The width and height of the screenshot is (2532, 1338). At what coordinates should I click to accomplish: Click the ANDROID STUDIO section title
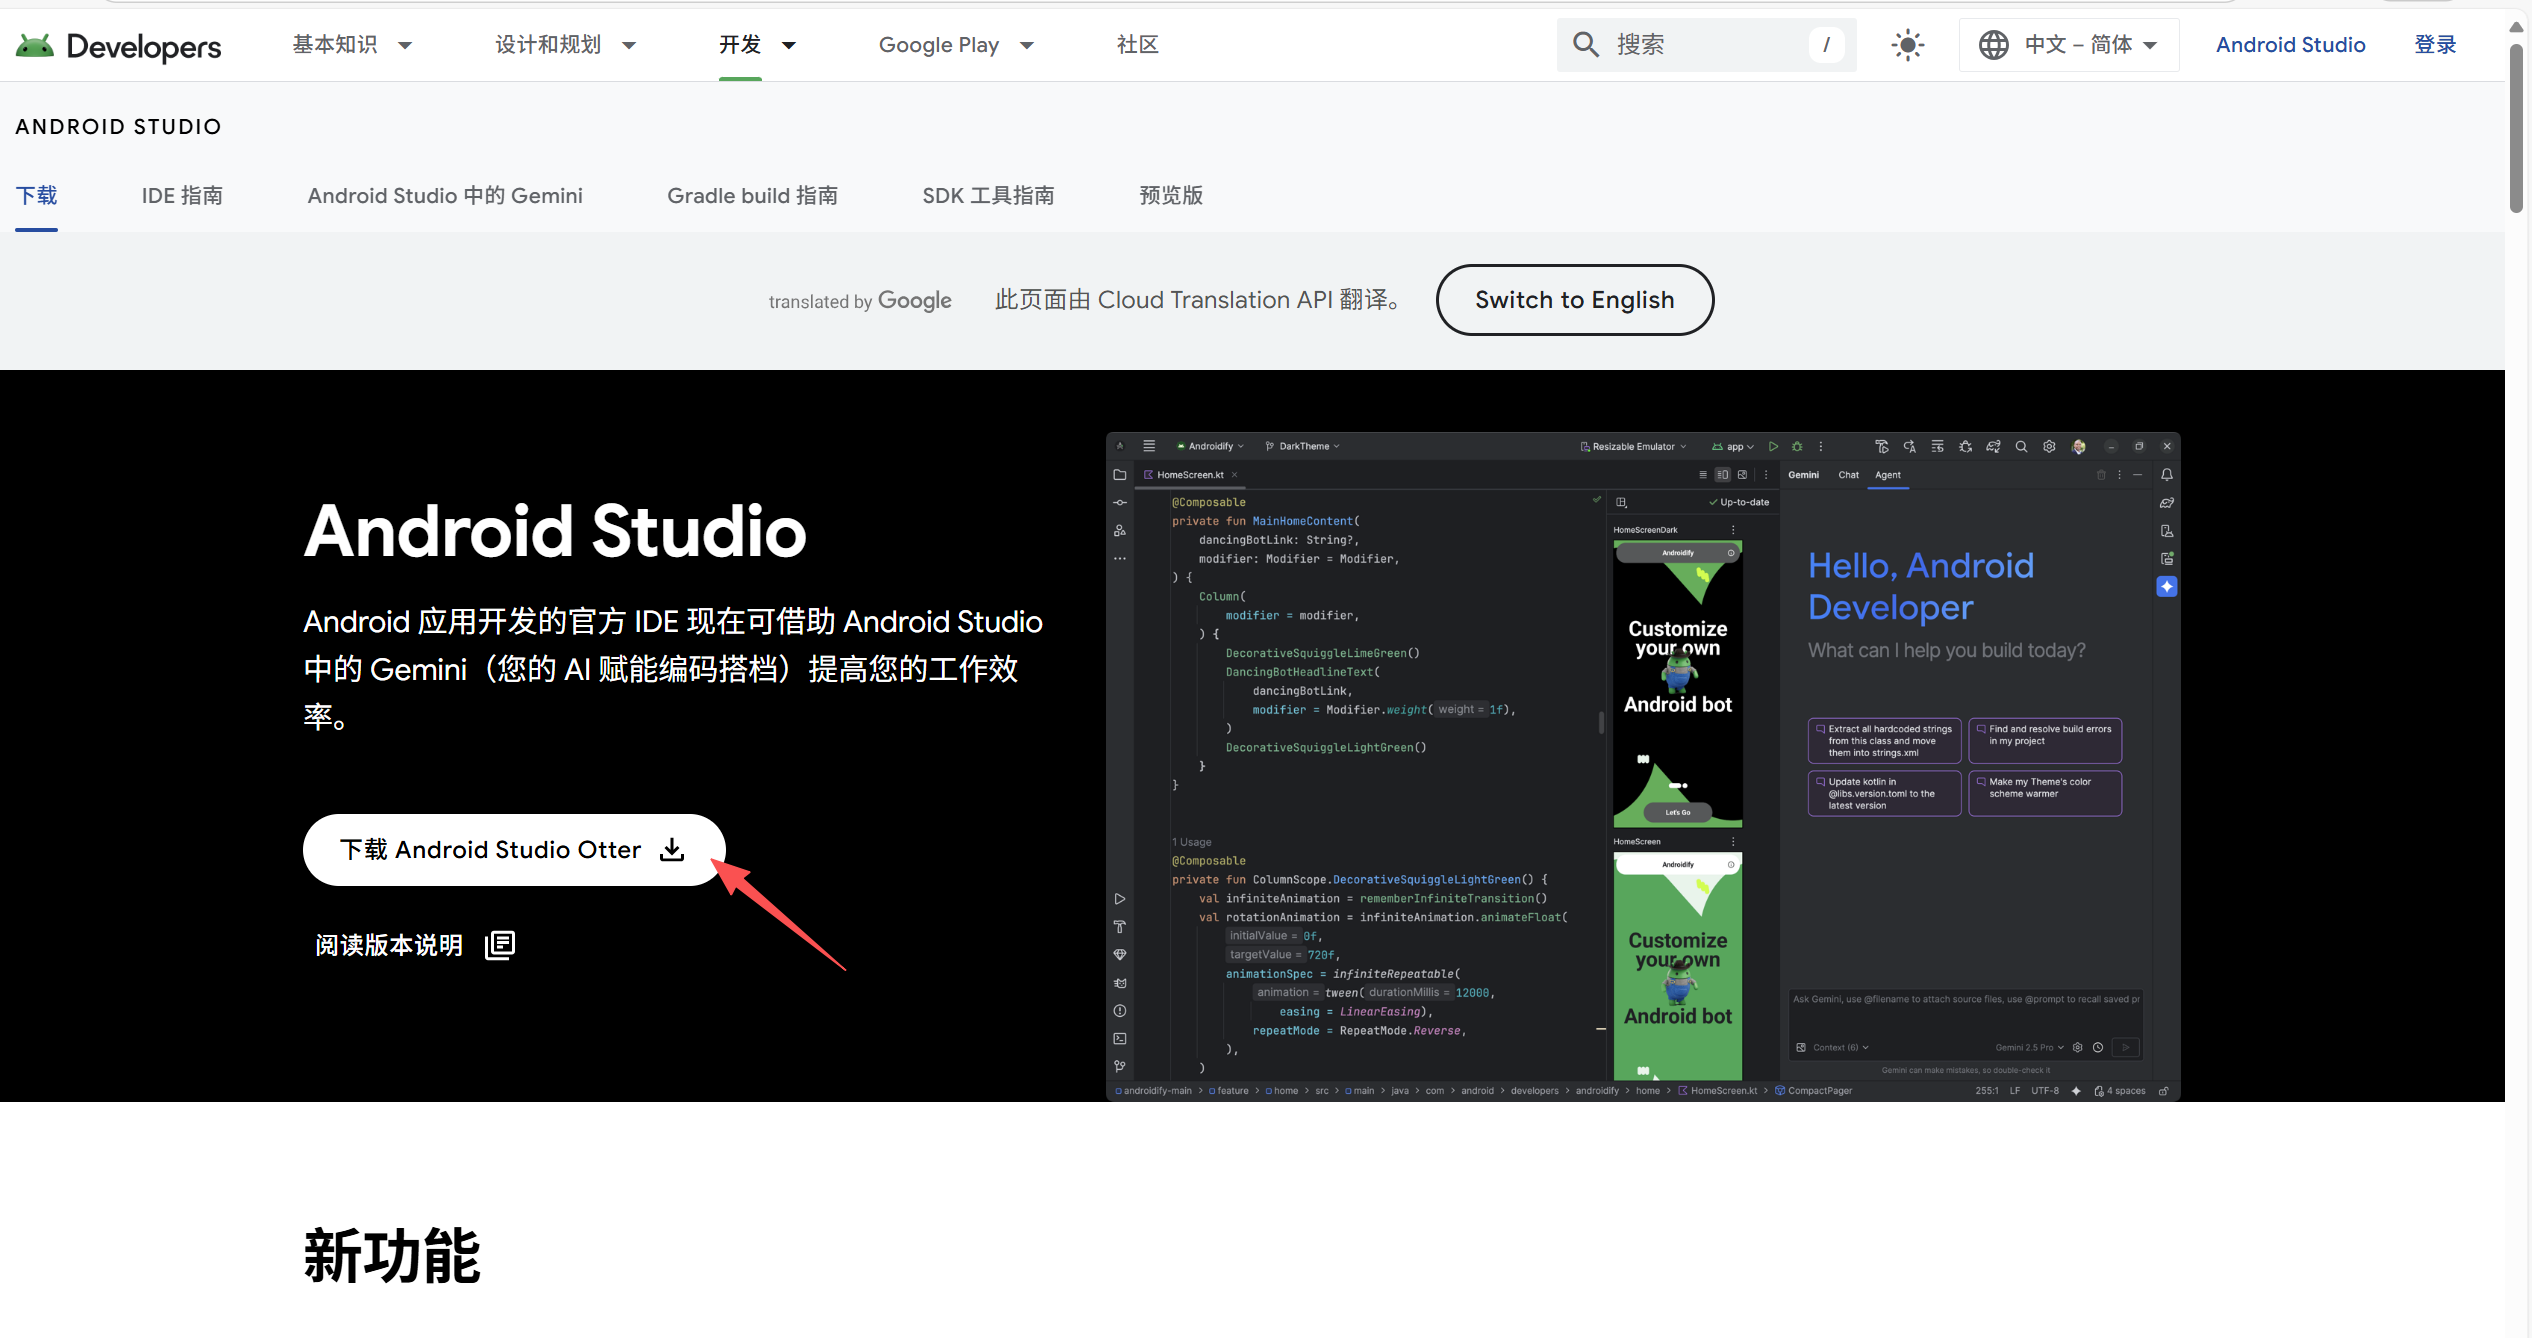pos(118,127)
